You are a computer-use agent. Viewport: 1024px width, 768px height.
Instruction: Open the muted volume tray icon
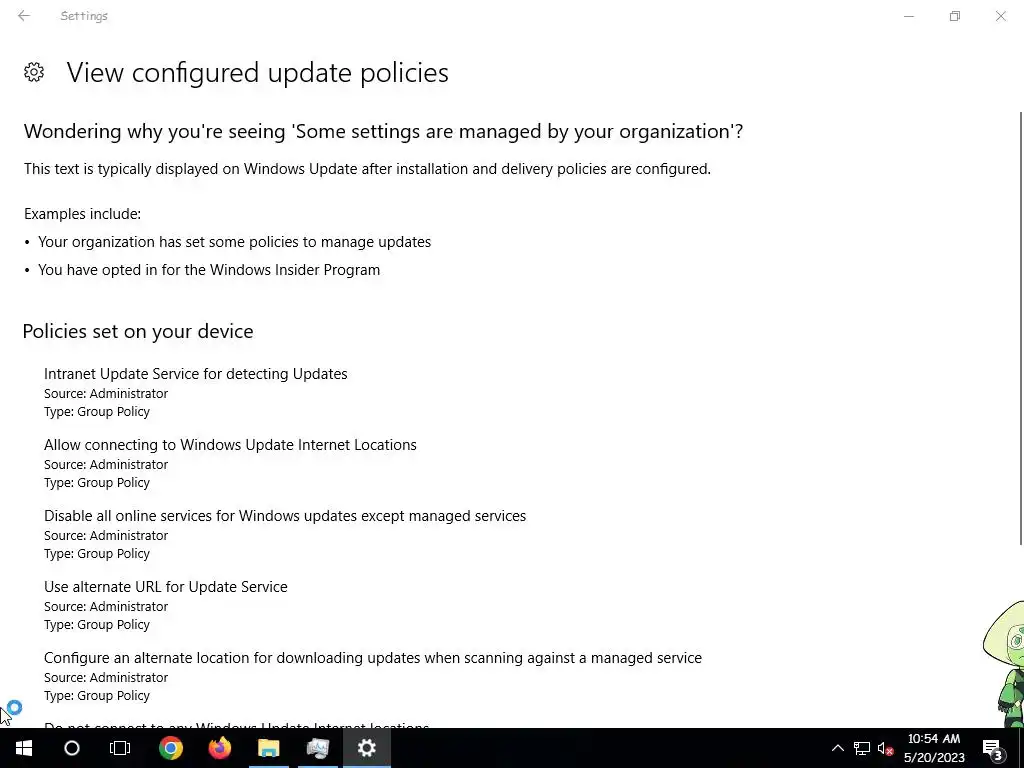[x=885, y=748]
